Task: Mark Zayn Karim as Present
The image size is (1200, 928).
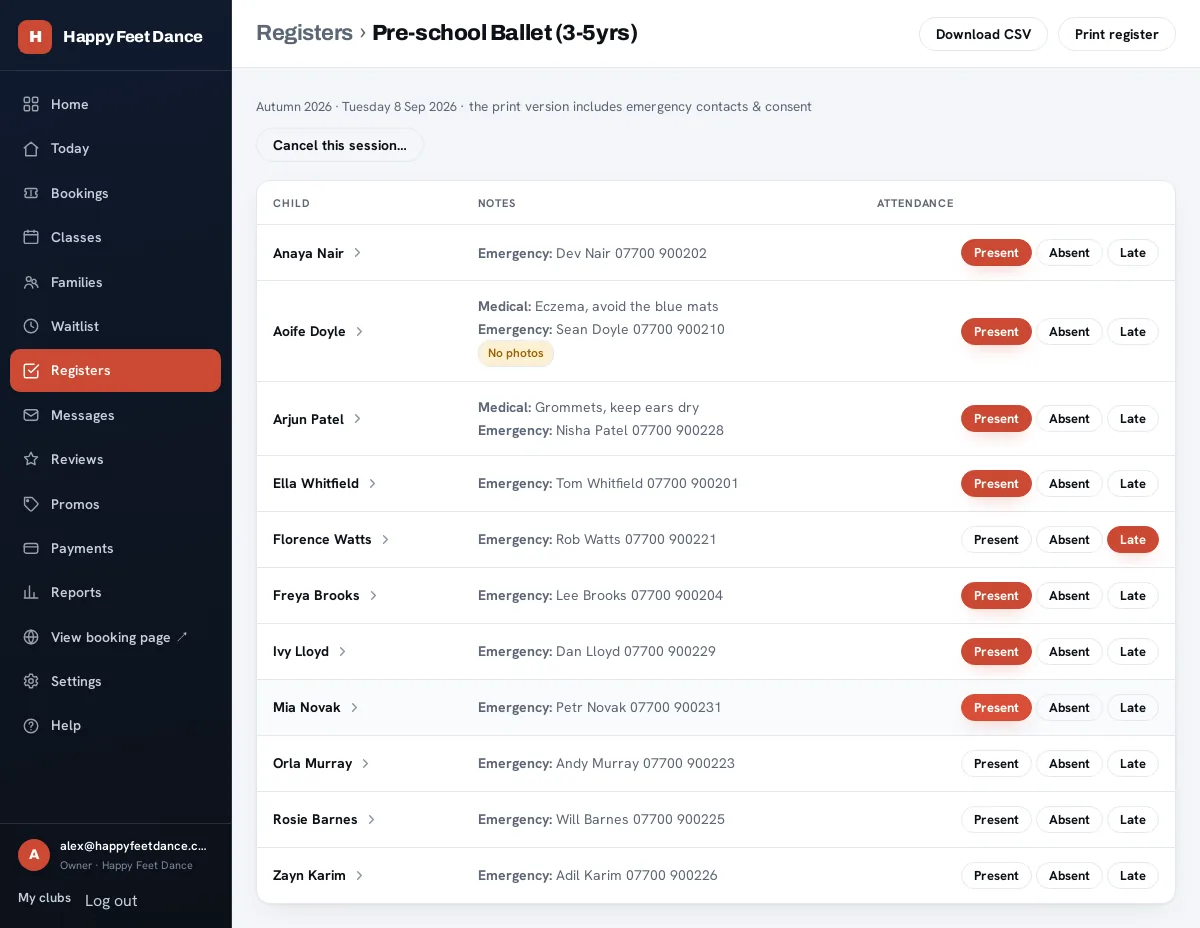Action: (x=996, y=876)
